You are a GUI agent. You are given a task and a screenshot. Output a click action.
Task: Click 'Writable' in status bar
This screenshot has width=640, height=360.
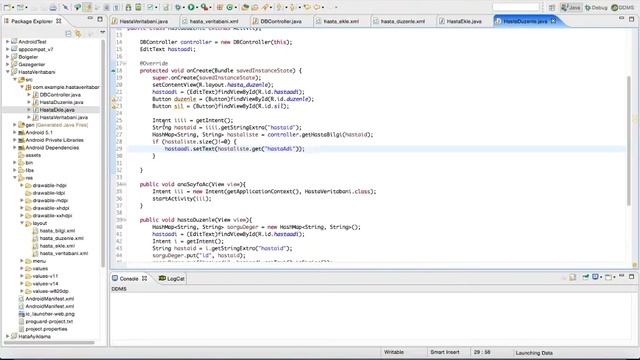click(394, 352)
